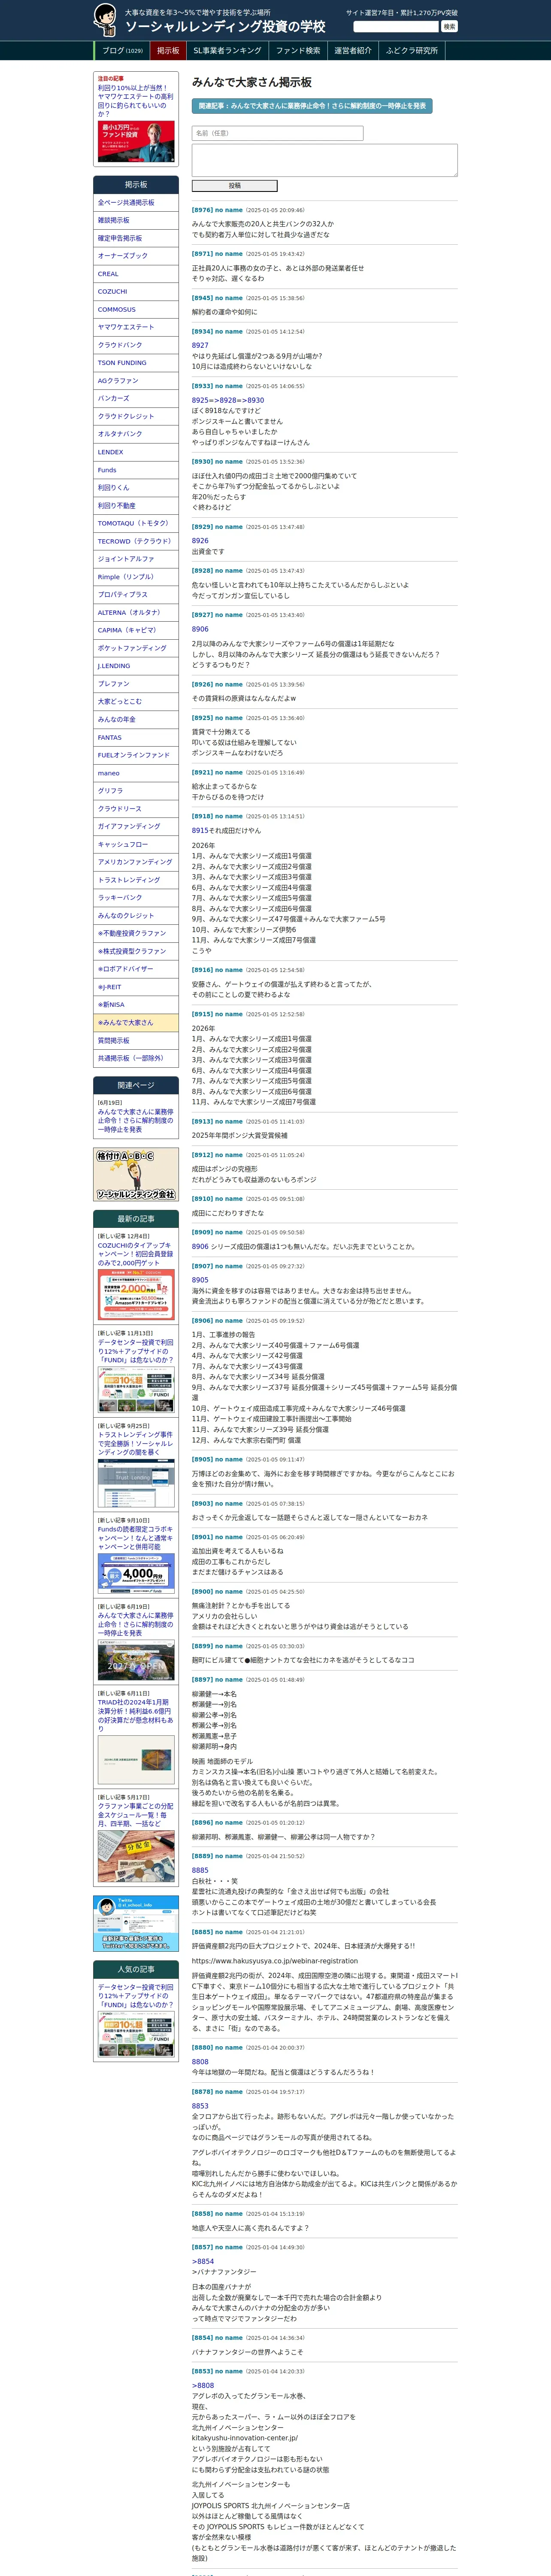Open the 利回り10%以上が当然 featured article link
This screenshot has height=2576, width=551.
tap(135, 101)
